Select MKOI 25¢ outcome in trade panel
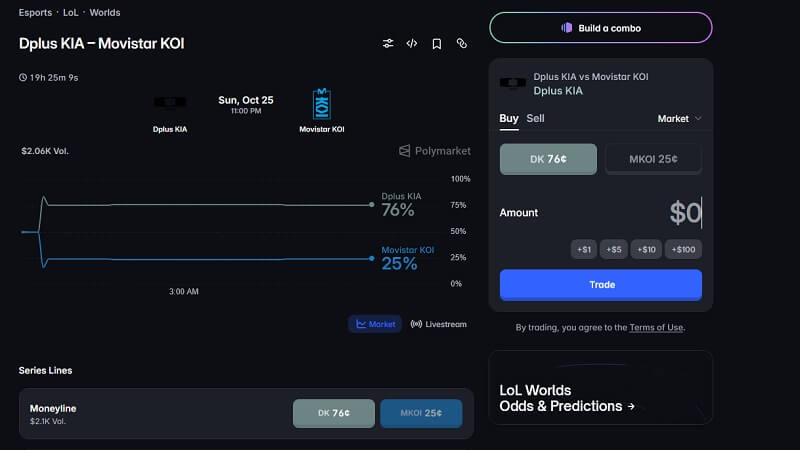 point(653,159)
